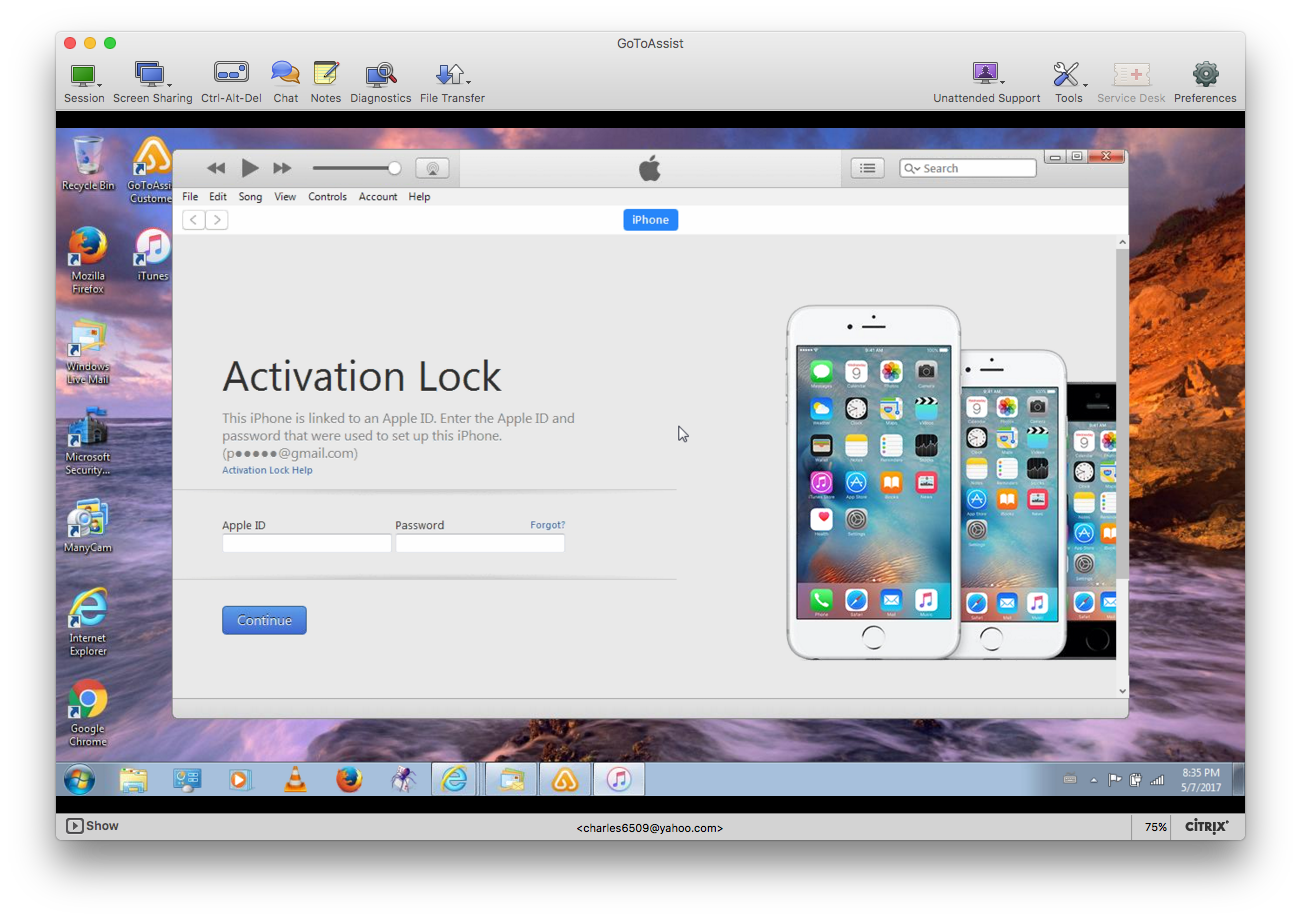Select the Internet Explorer desktop shortcut
1301x920 pixels.
pos(88,622)
